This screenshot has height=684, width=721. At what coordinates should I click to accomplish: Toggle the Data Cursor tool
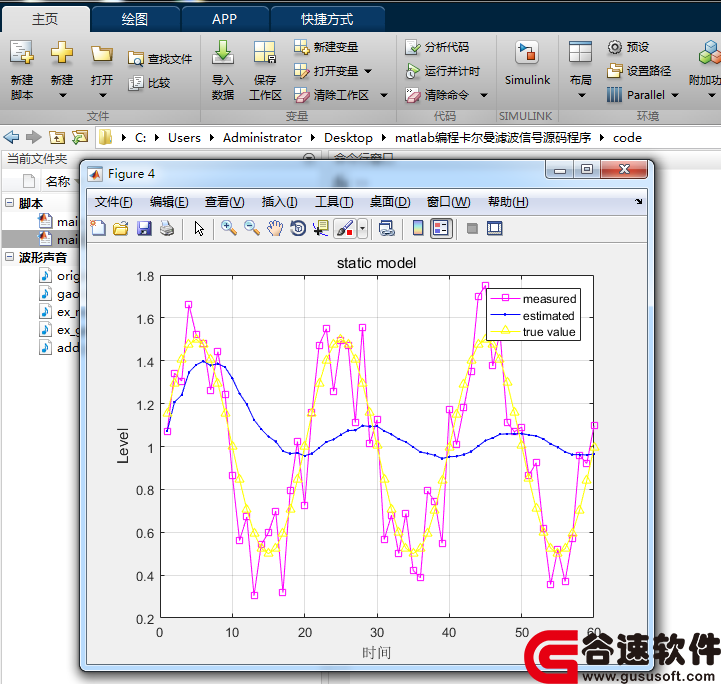(321, 228)
